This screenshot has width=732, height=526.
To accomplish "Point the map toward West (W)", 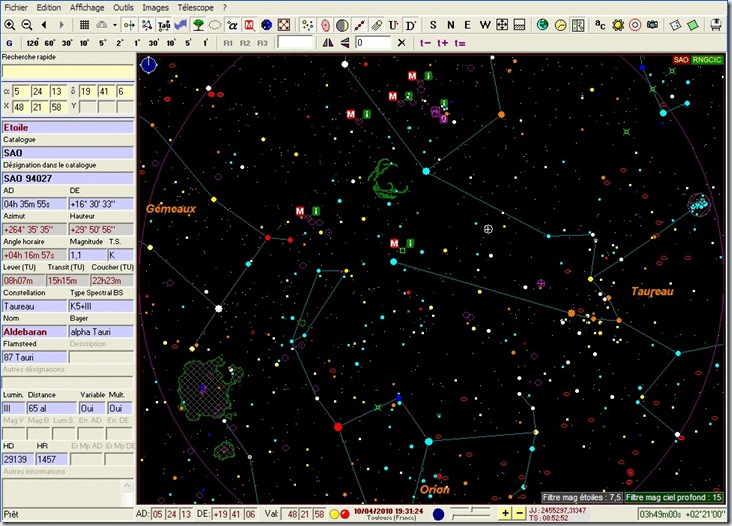I will 485,25.
